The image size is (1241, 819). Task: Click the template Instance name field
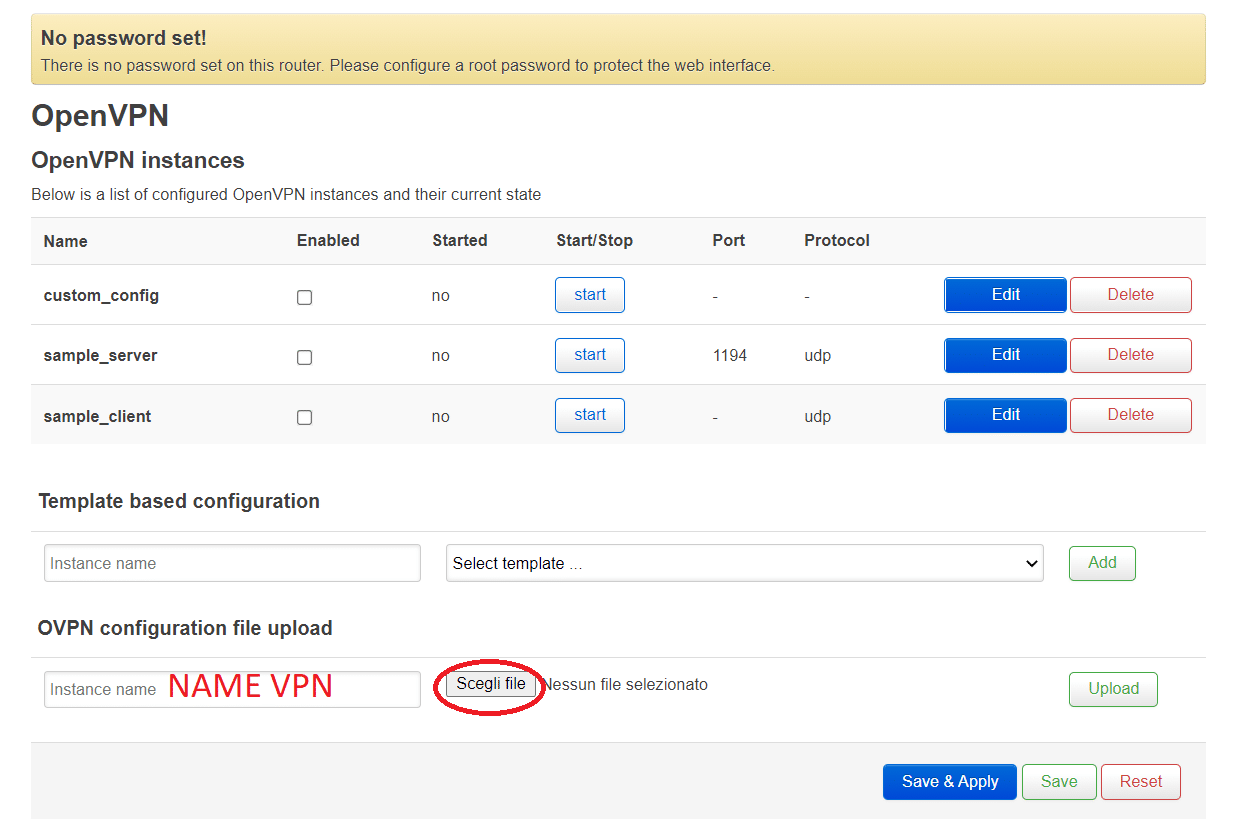[x=232, y=563]
